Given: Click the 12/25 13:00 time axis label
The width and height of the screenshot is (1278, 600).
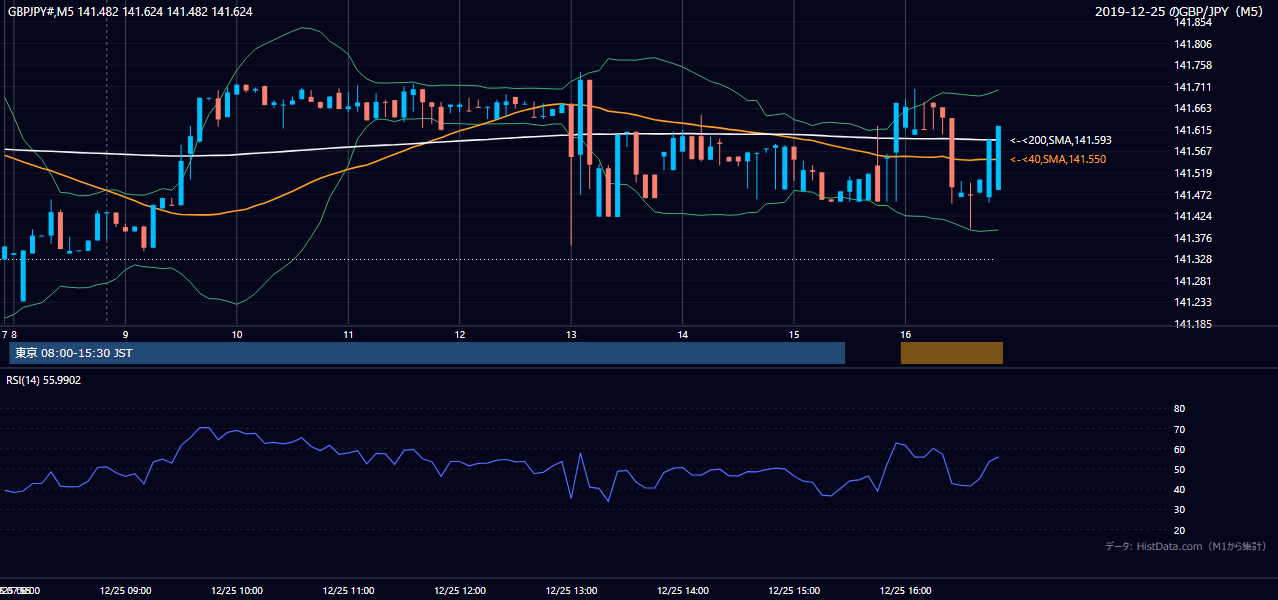Looking at the screenshot, I should (x=570, y=590).
